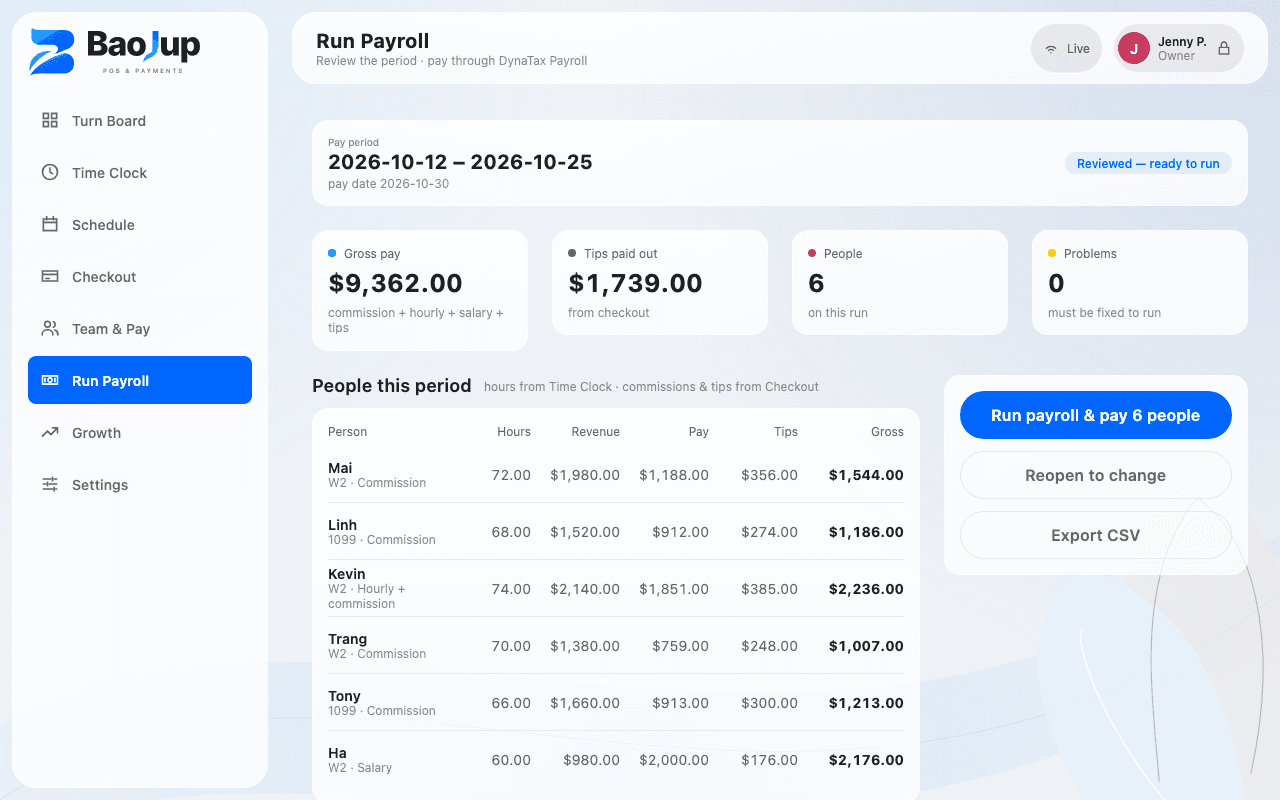1280x800 pixels.
Task: Click the Problems card
Action: point(1140,283)
